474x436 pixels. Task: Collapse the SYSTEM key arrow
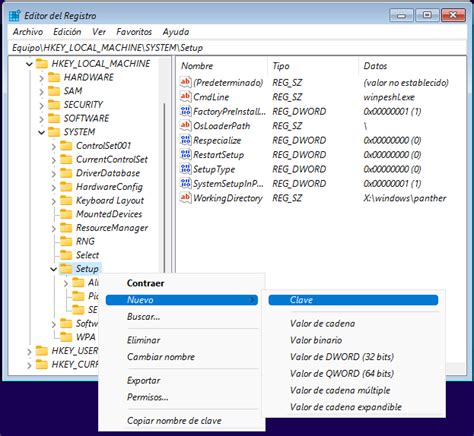click(x=41, y=132)
